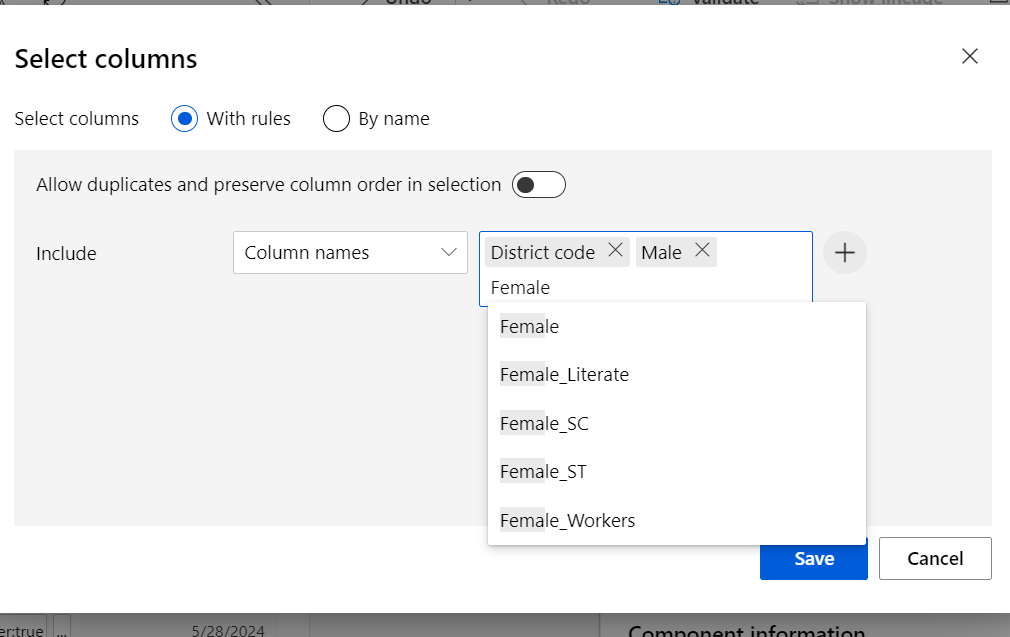Open the Column names dropdown

pos(350,253)
